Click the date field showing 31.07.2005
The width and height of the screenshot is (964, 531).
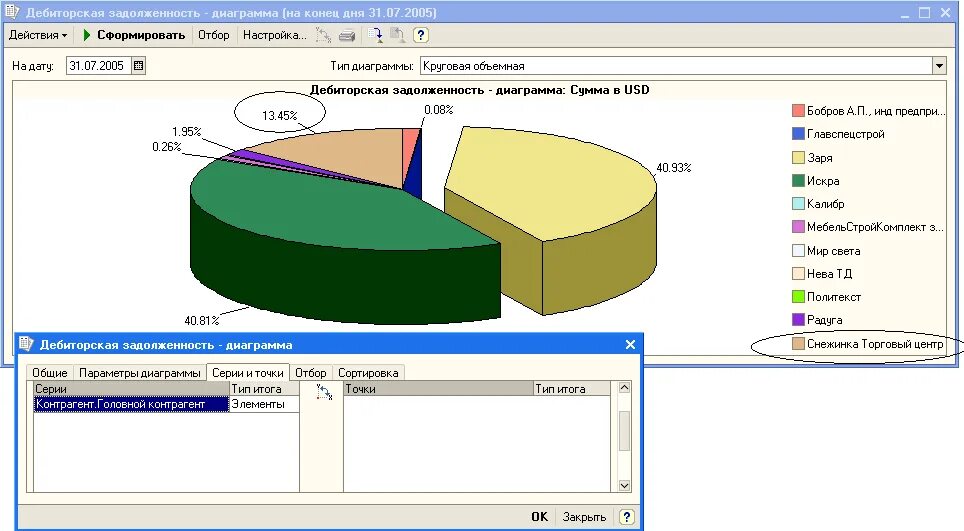click(98, 66)
